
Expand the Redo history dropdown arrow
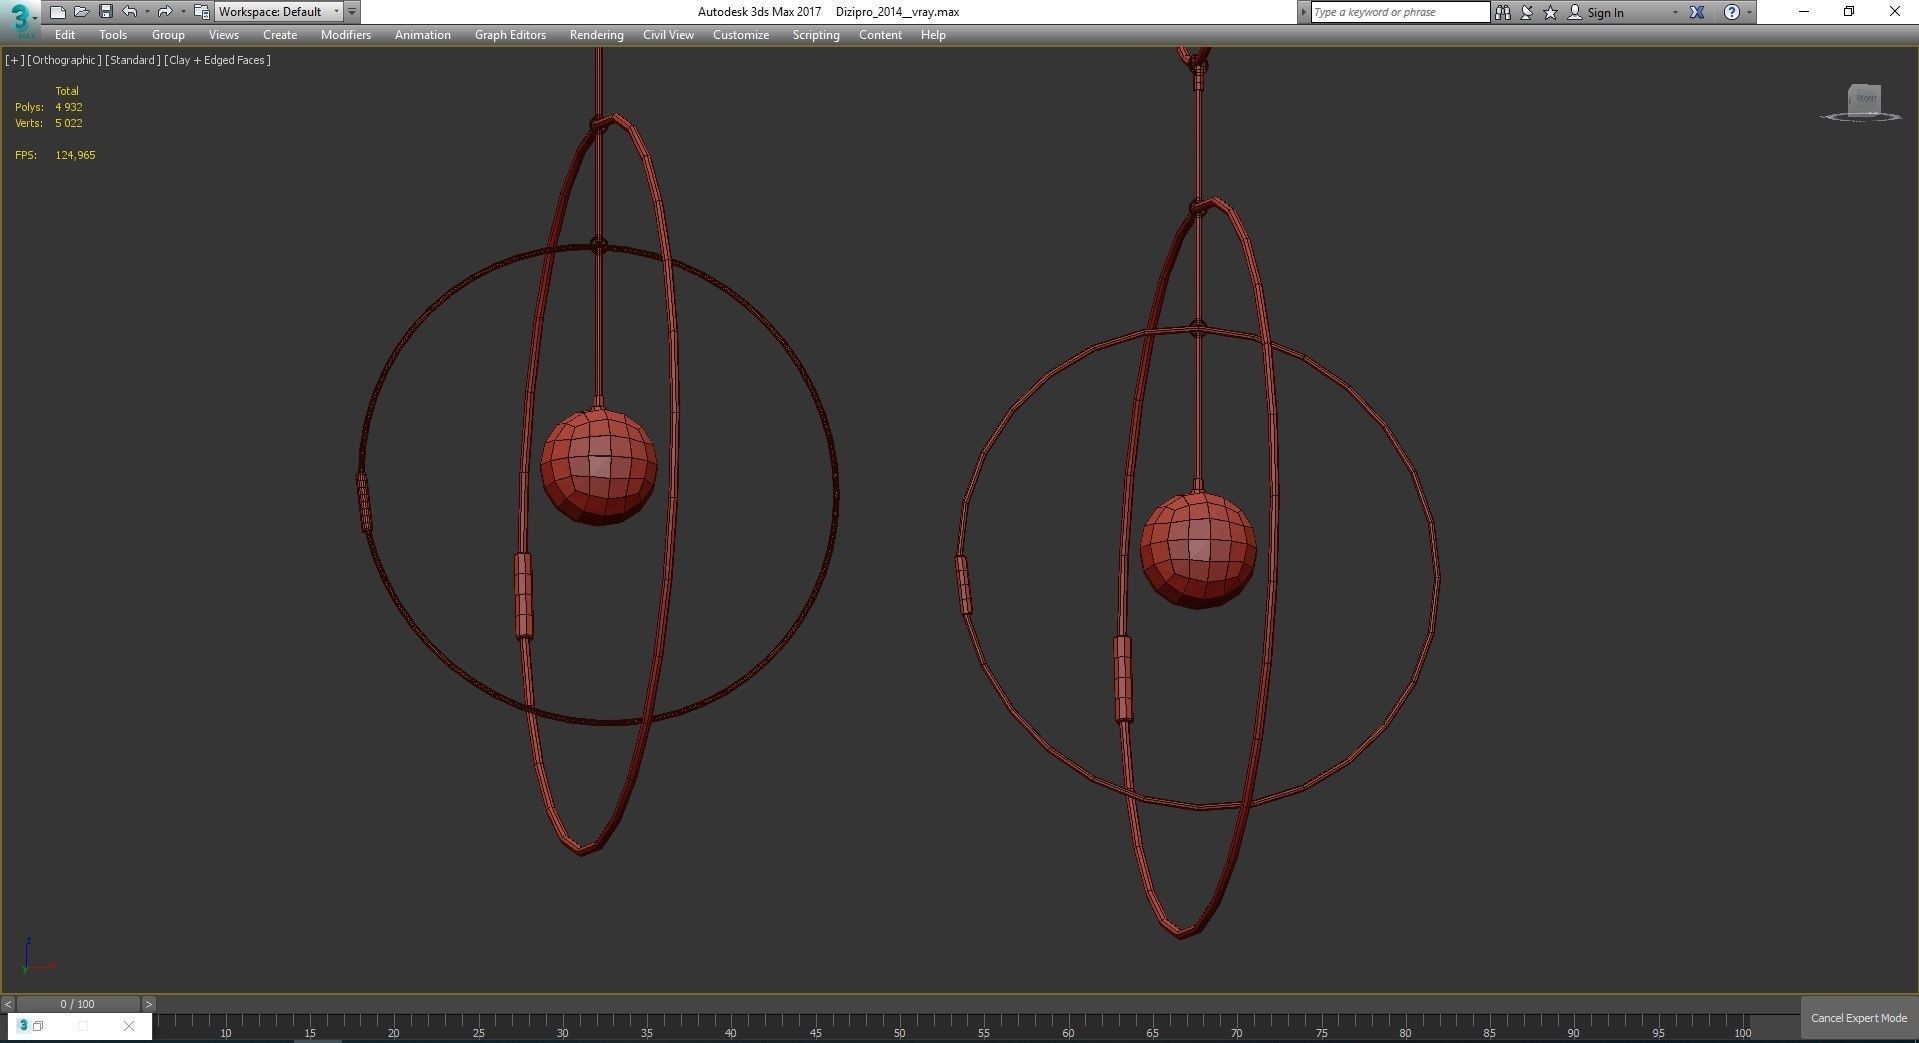(183, 12)
